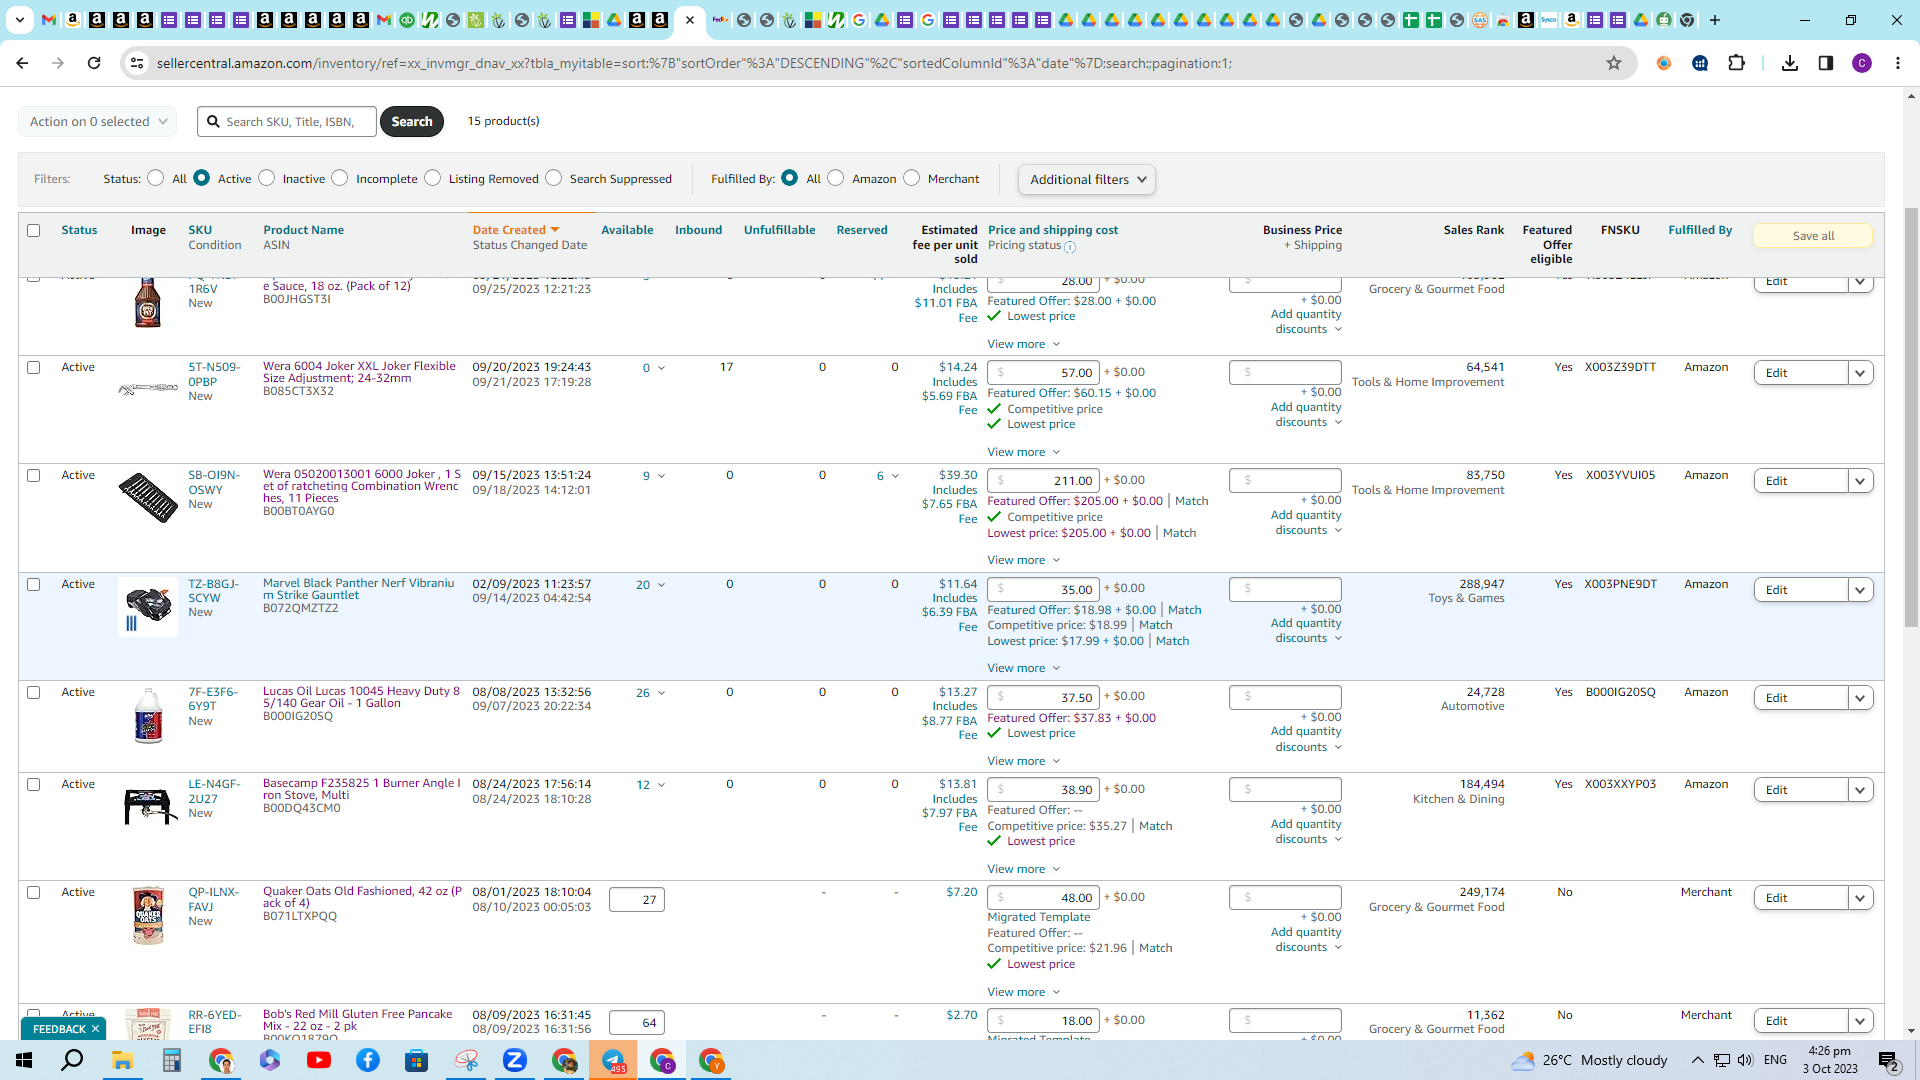Click the Search button
The width and height of the screenshot is (1920, 1080).
point(412,121)
